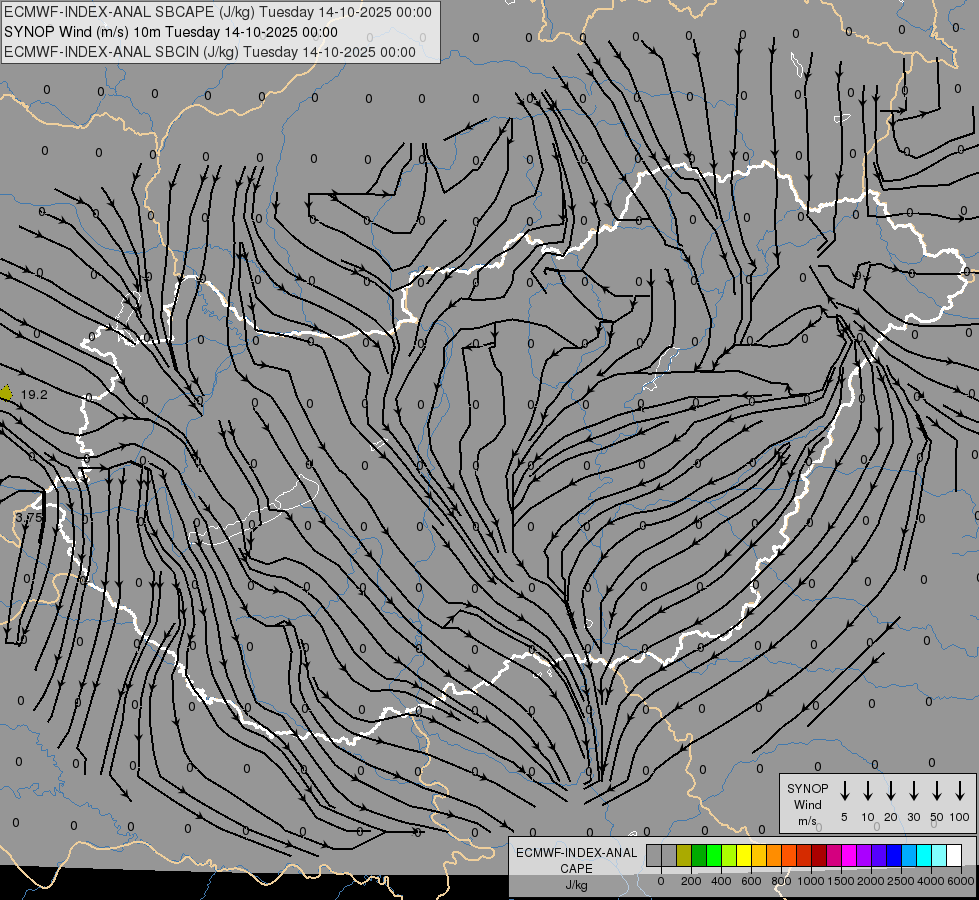Click the 50 m/s wind arrow in the legend
This screenshot has width=979, height=900.
pyautogui.click(x=937, y=791)
